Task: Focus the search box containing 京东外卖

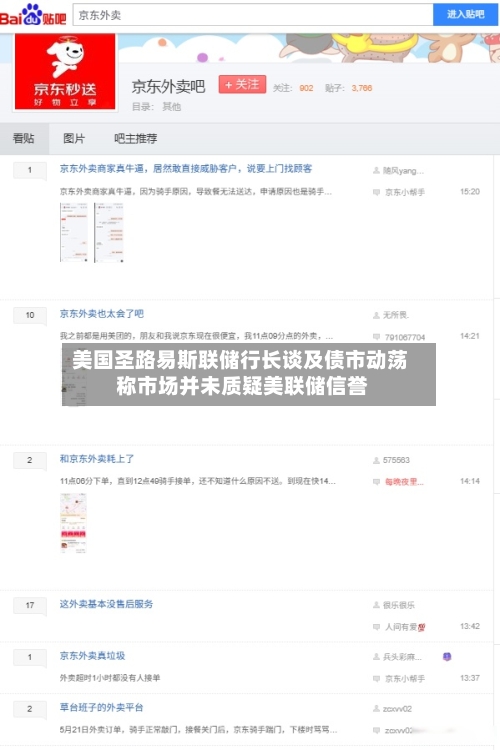Action: coord(253,15)
